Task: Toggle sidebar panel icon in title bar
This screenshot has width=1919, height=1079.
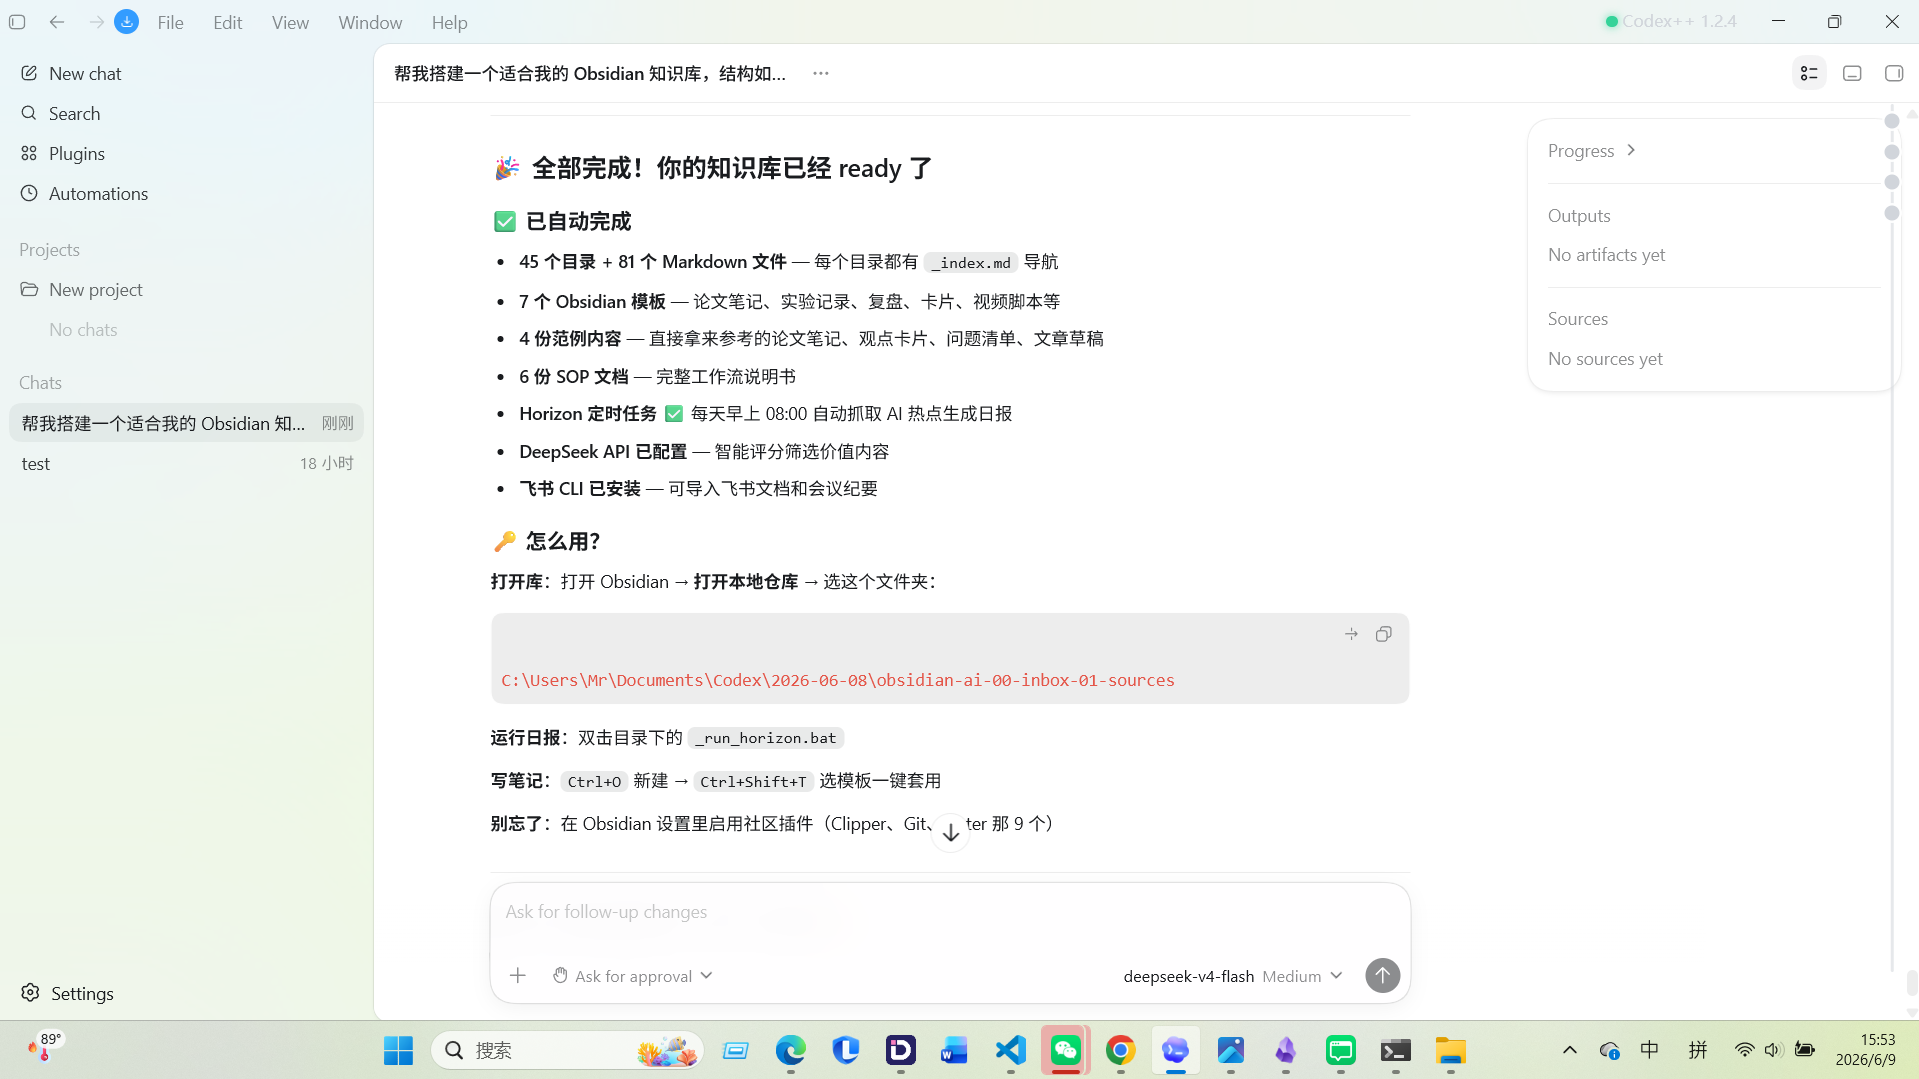Action: pyautogui.click(x=17, y=21)
